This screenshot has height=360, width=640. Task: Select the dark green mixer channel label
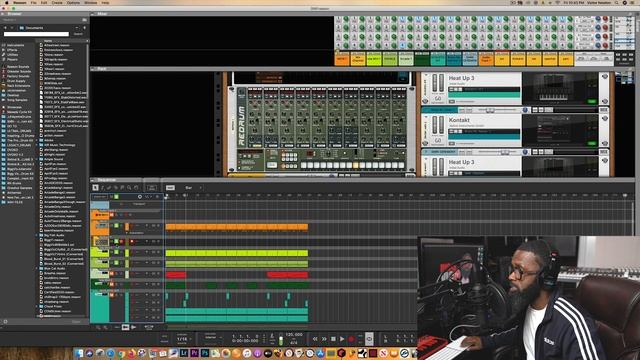[422, 59]
